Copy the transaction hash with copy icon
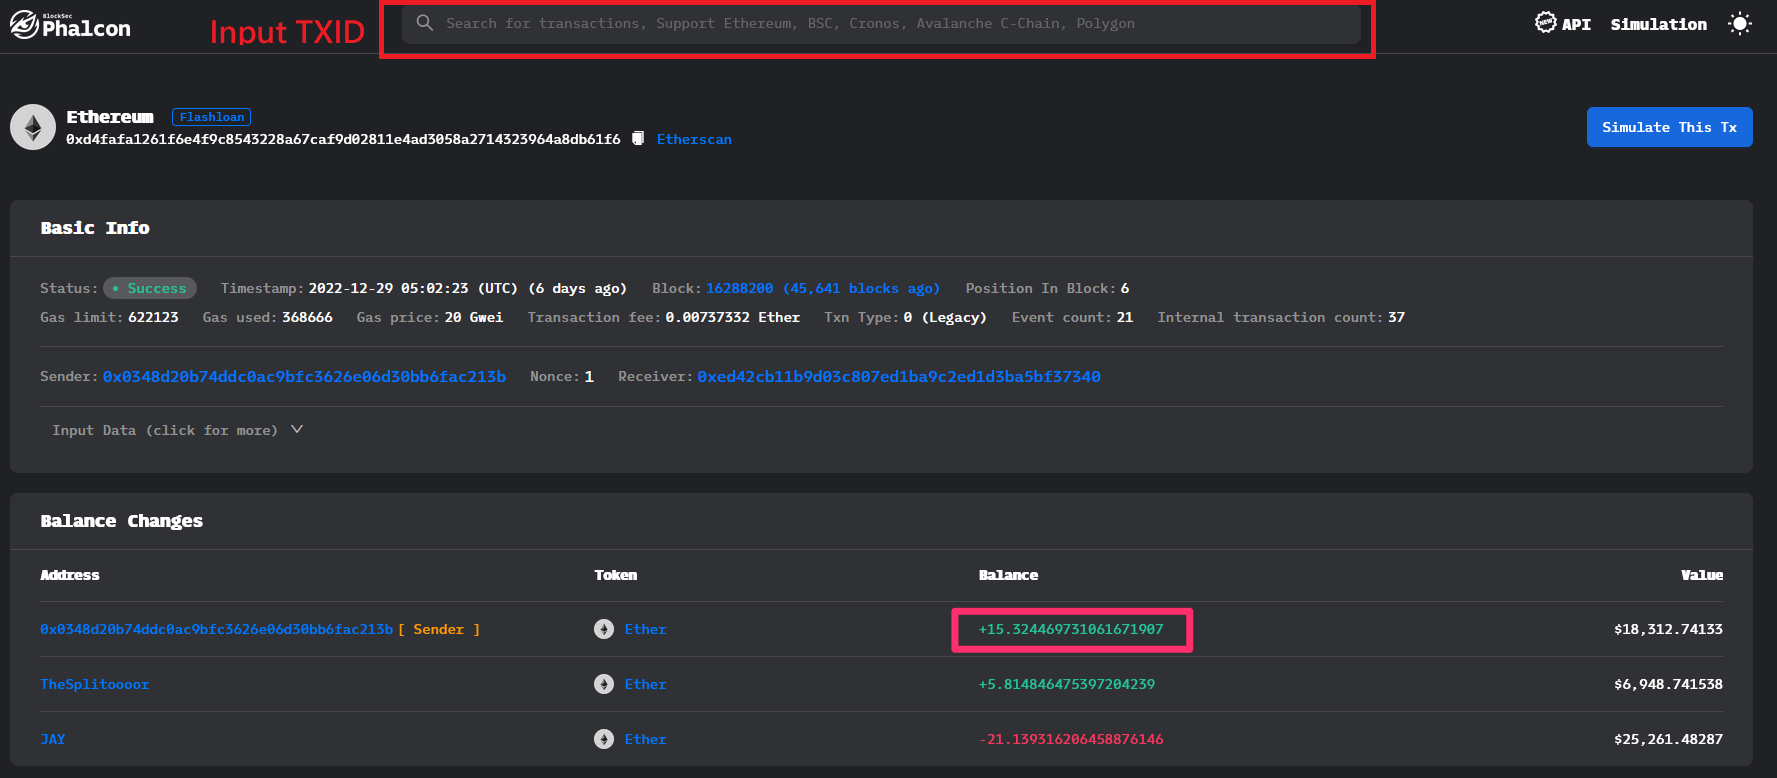Image resolution: width=1777 pixels, height=778 pixels. 638,138
